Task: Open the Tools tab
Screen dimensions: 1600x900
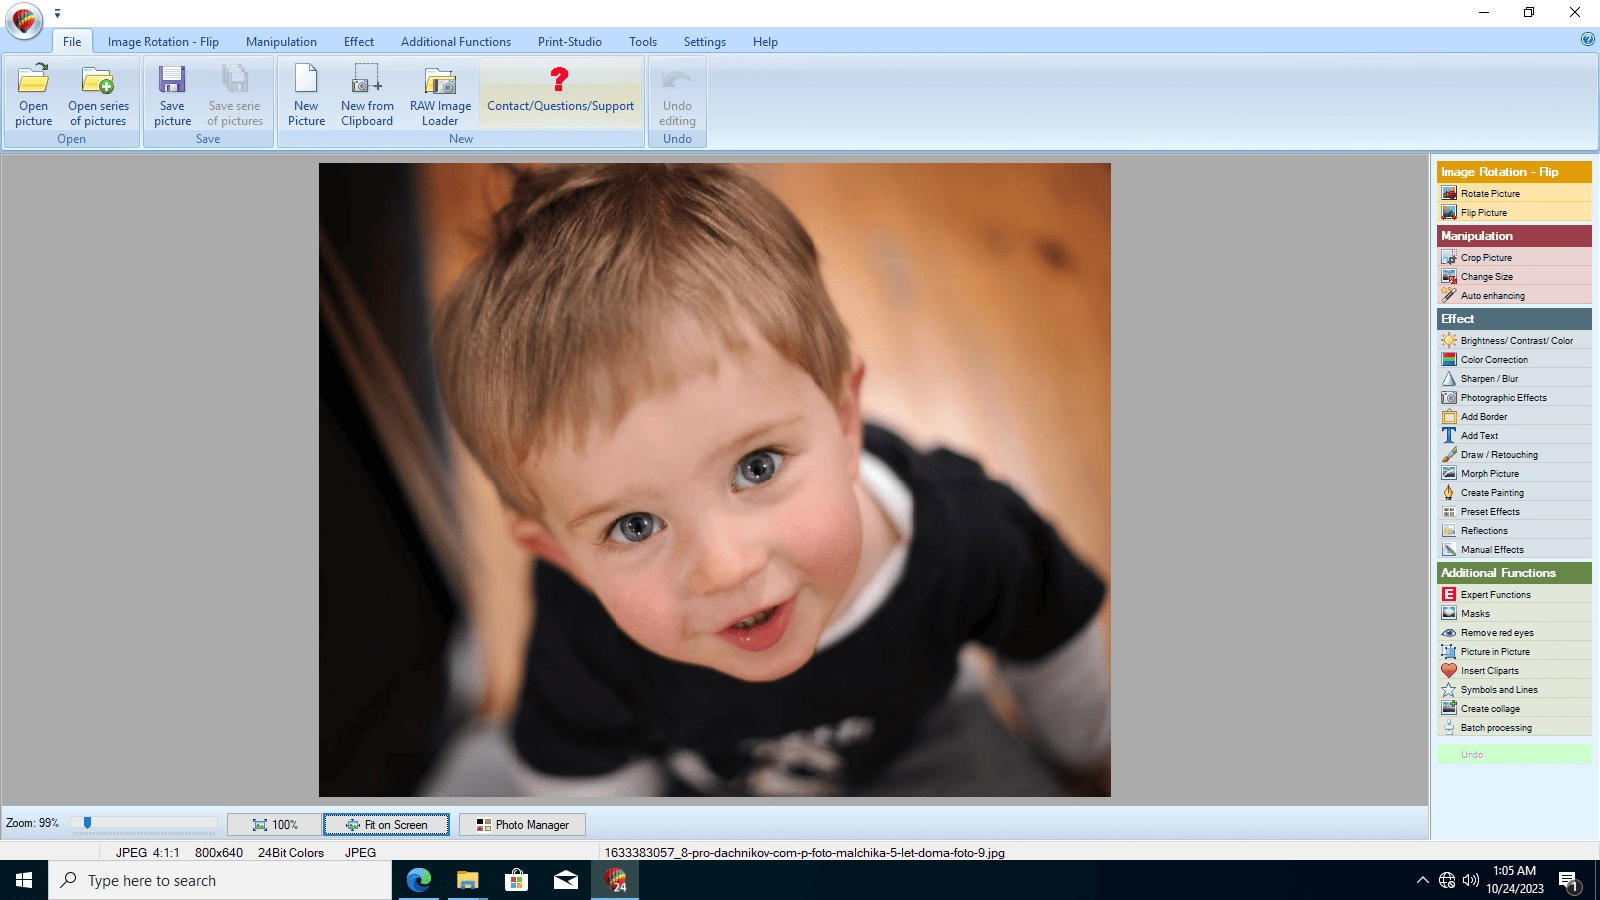Action: coord(643,42)
